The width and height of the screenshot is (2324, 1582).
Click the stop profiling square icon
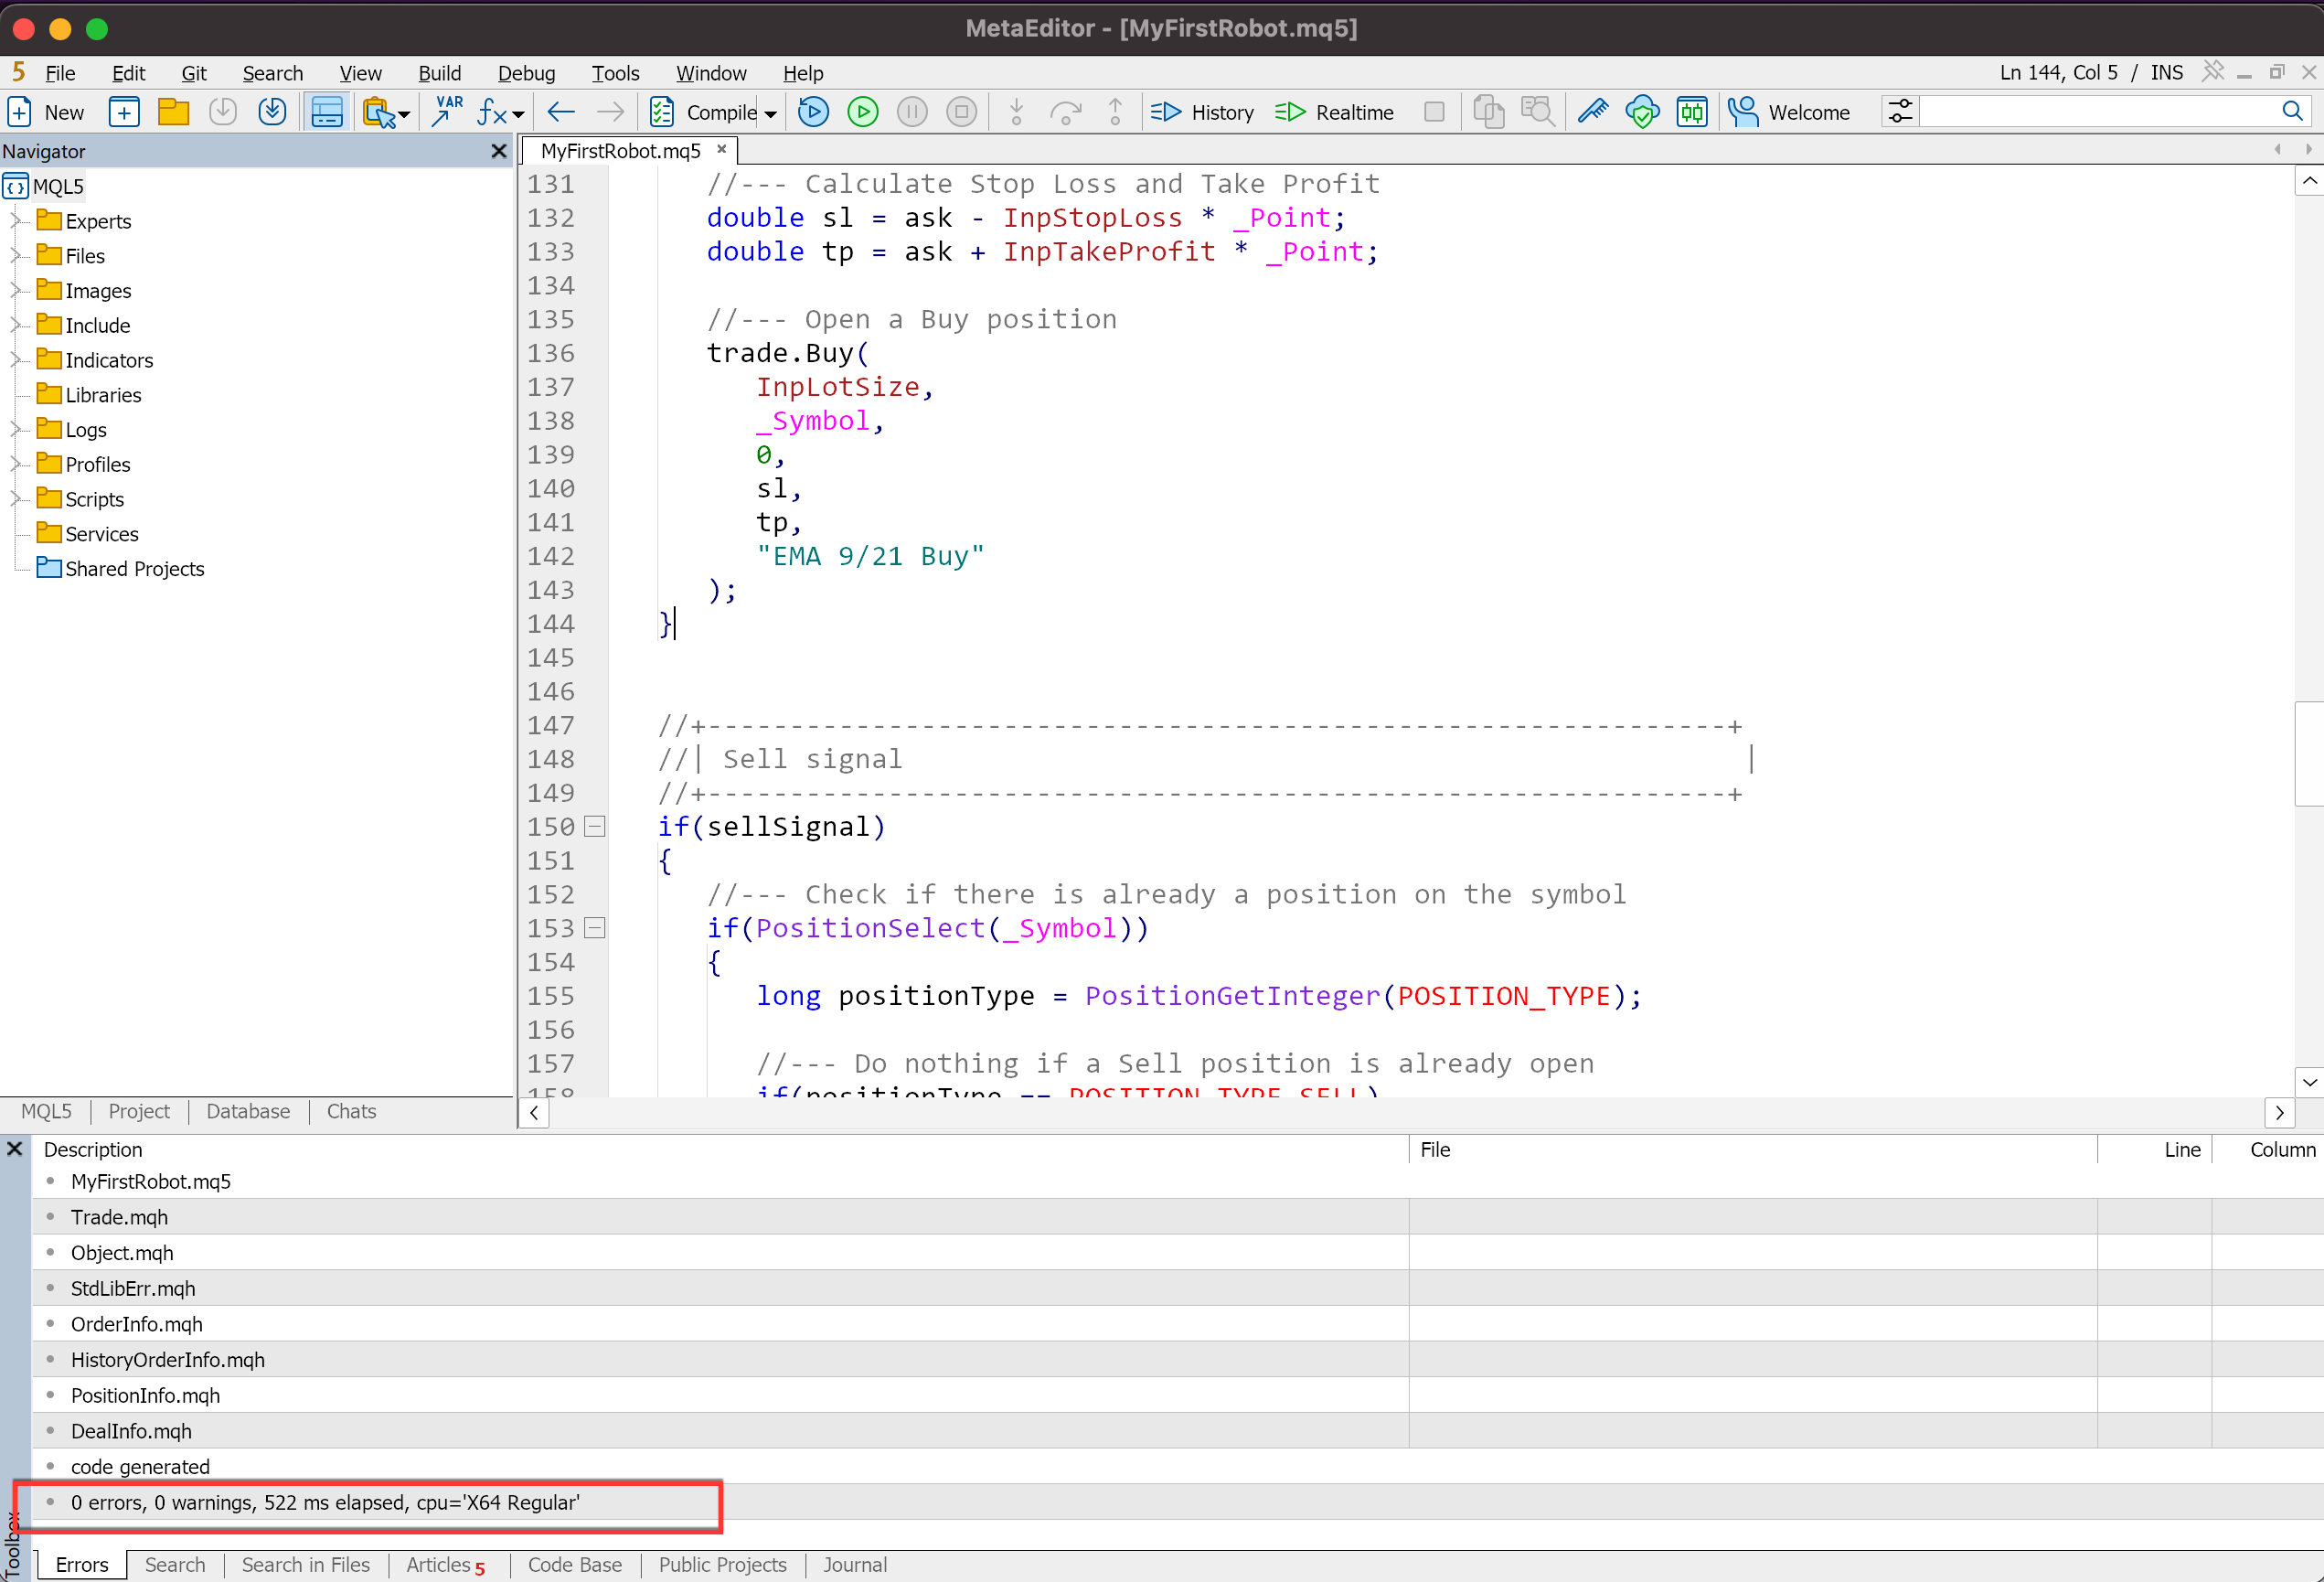point(1434,112)
